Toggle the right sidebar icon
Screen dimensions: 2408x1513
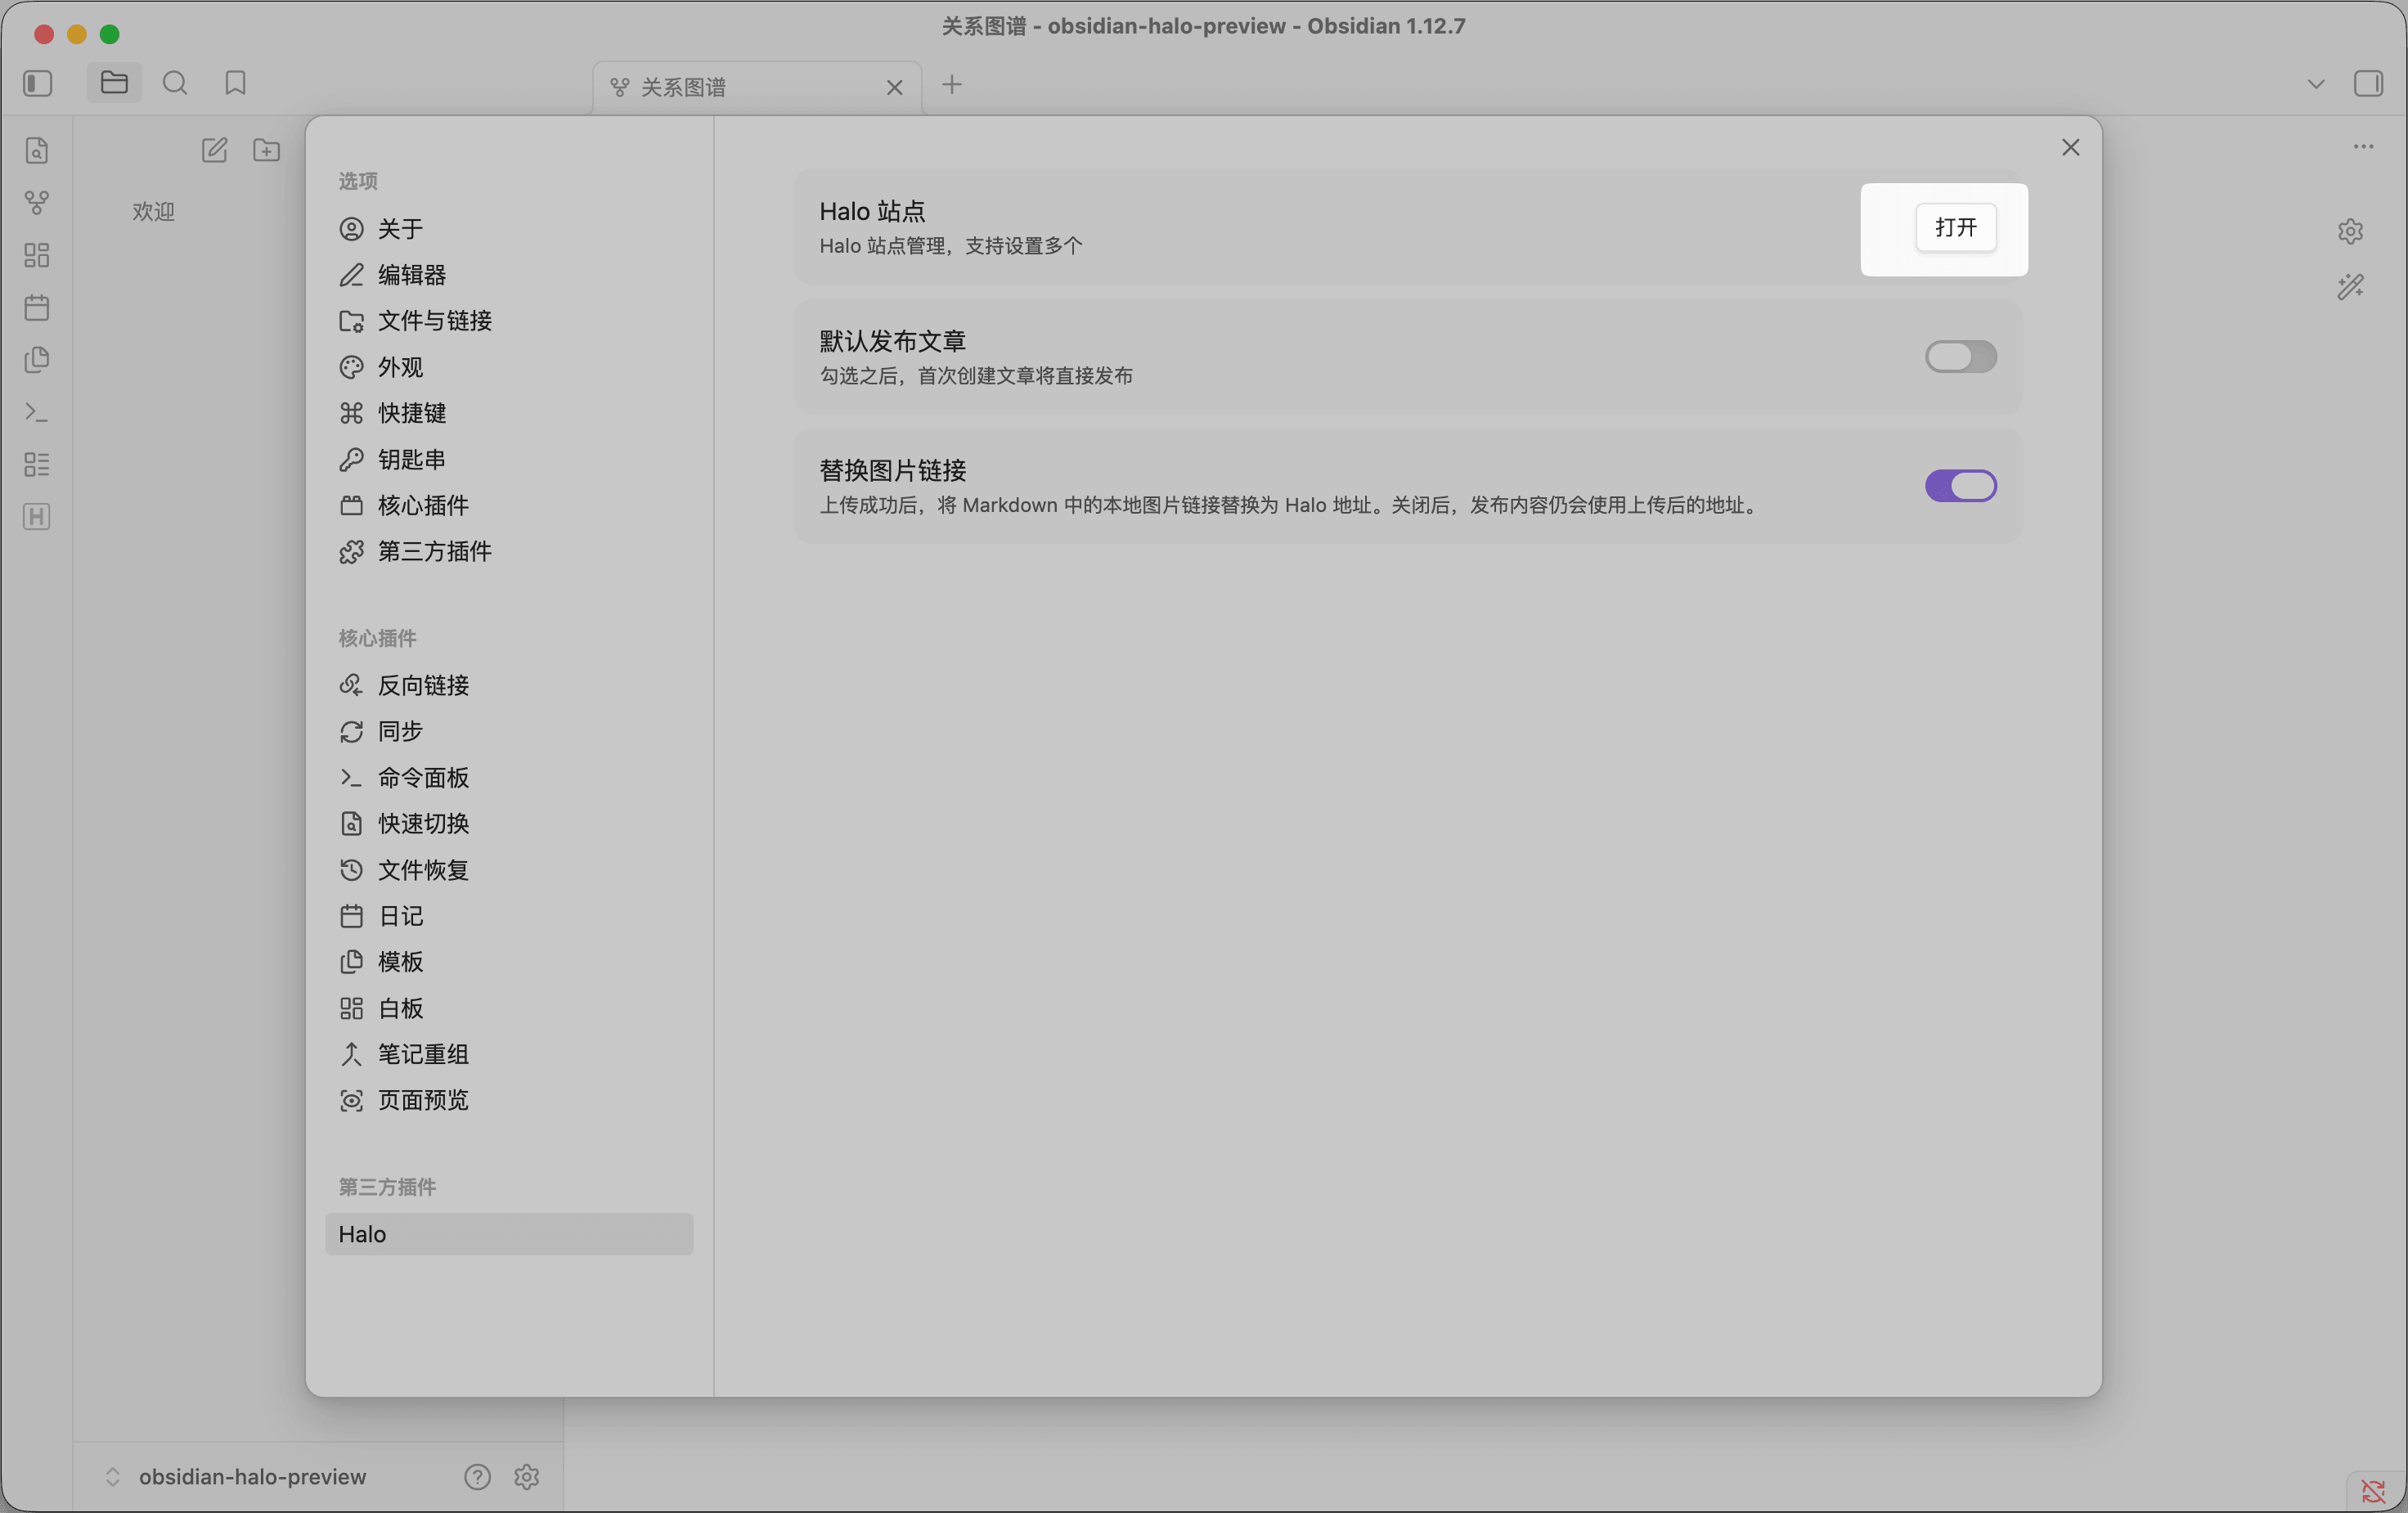tap(2368, 83)
